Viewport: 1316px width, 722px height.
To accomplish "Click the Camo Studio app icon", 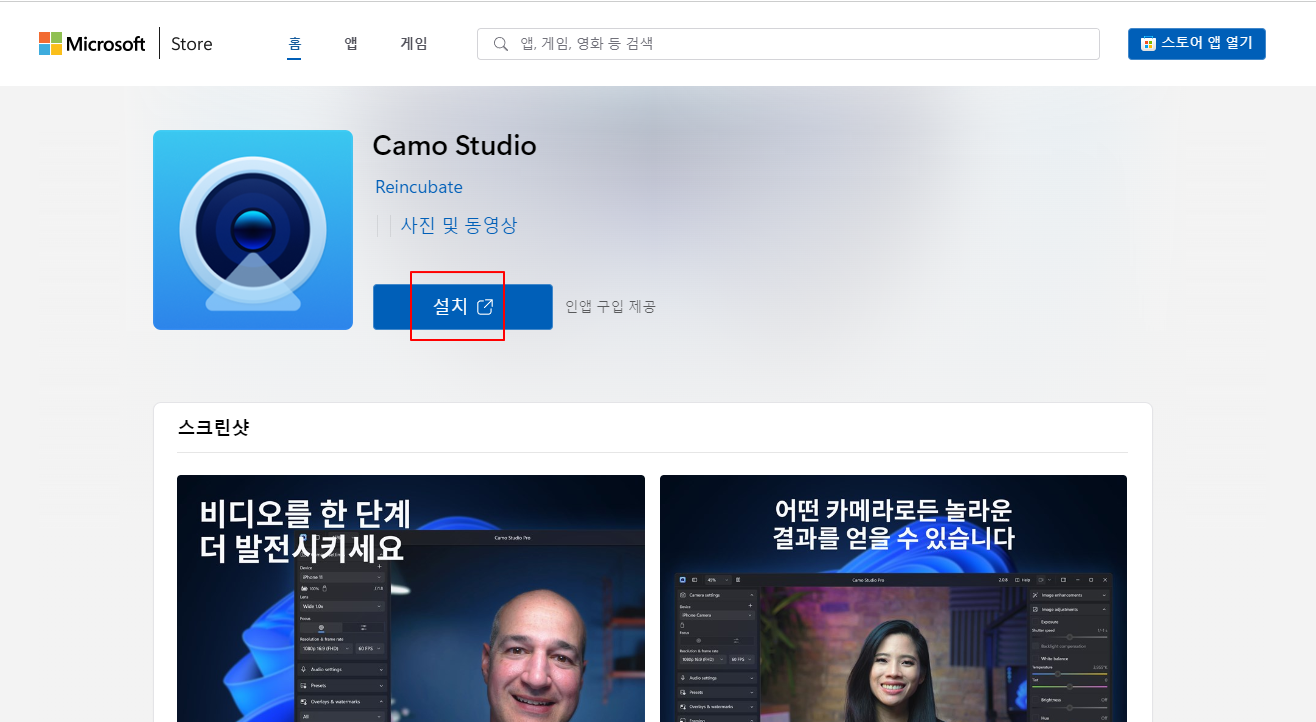I will (x=253, y=230).
